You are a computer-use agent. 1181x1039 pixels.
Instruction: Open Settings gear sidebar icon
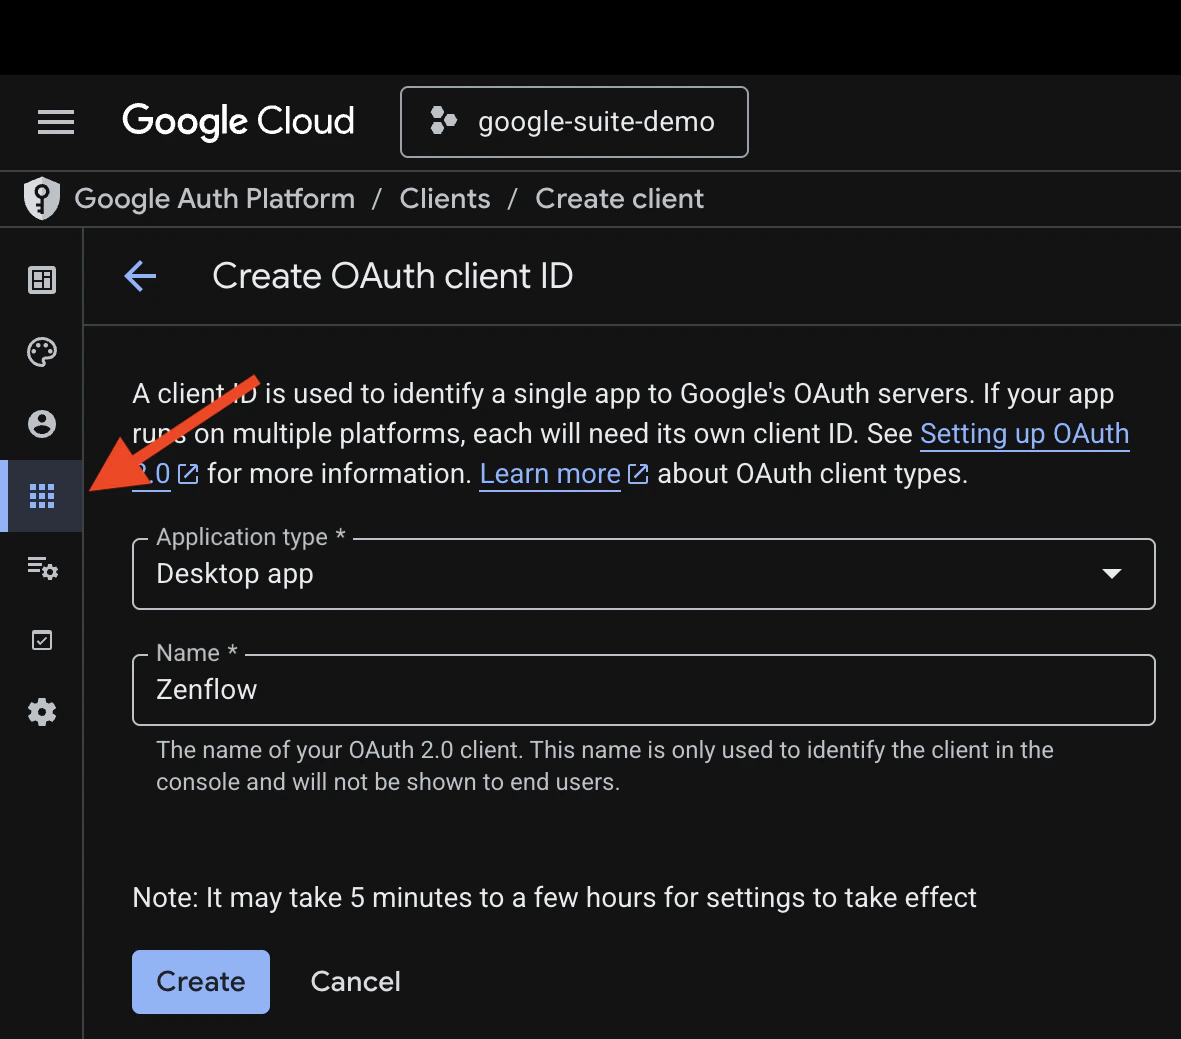(x=42, y=712)
